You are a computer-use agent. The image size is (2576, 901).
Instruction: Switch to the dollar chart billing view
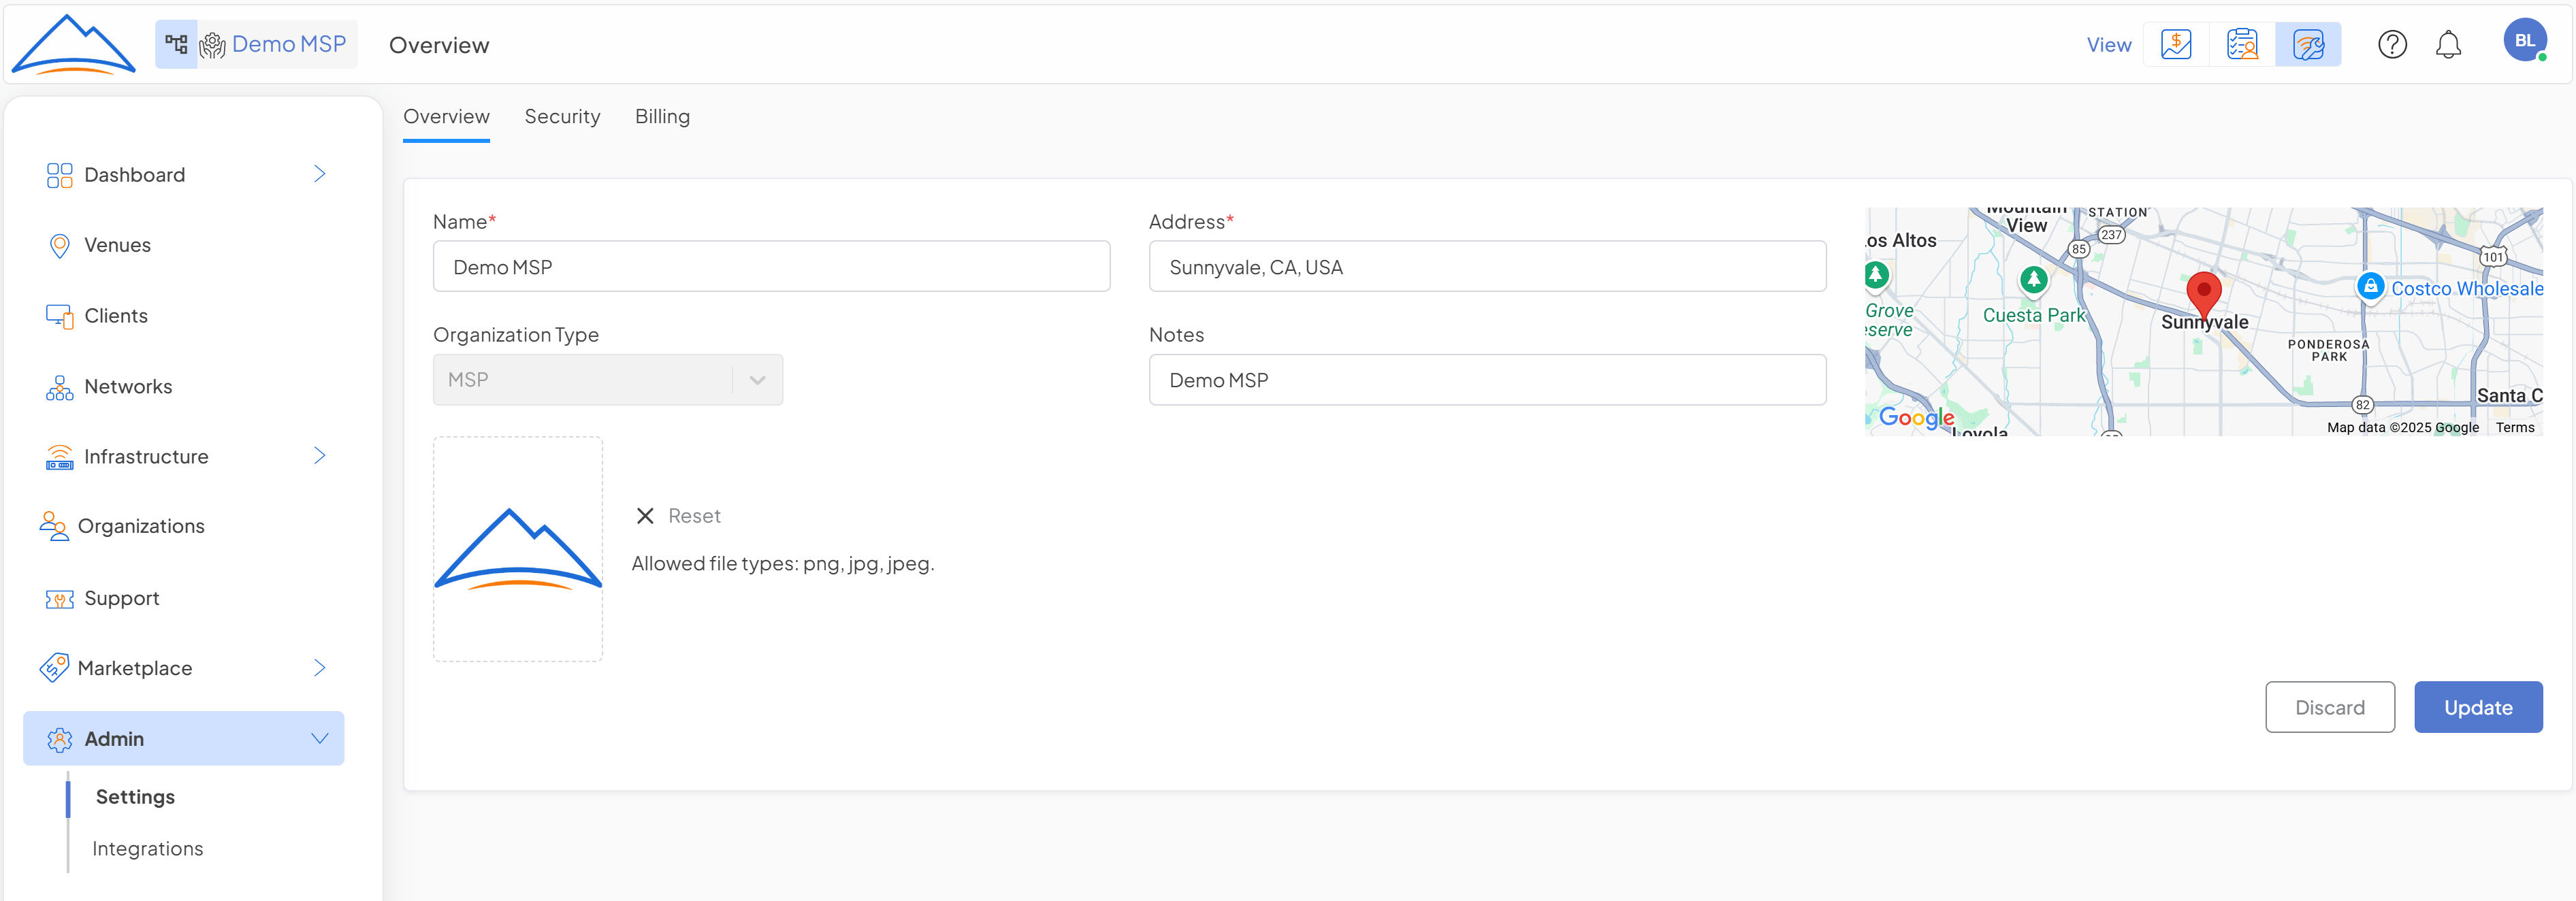point(2175,45)
